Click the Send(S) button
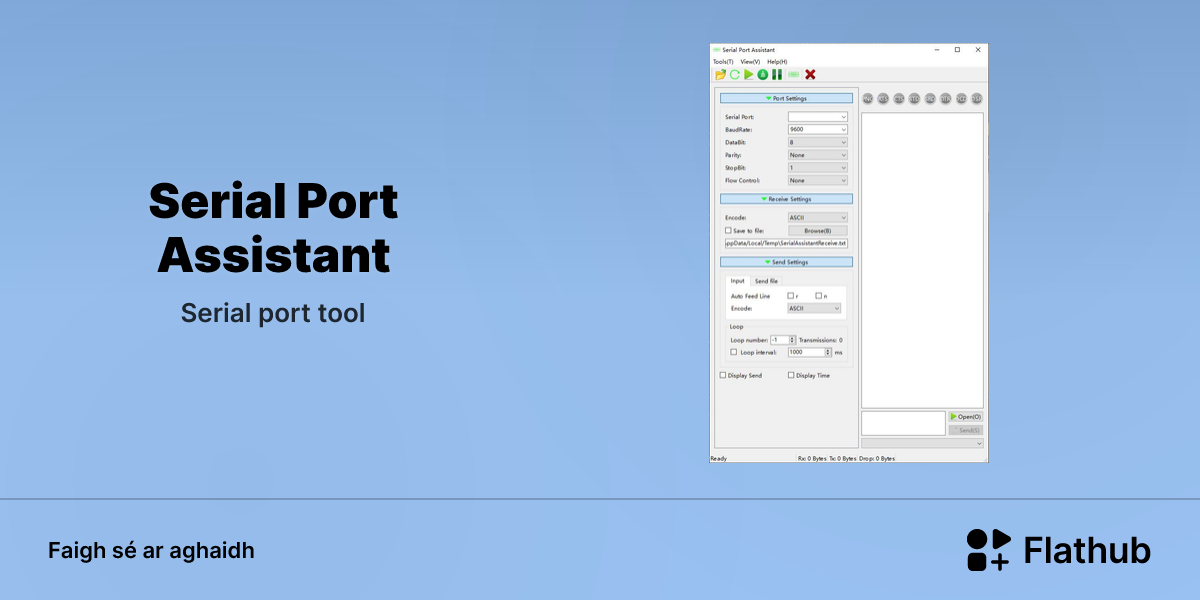The height and width of the screenshot is (600, 1200). click(x=966, y=430)
